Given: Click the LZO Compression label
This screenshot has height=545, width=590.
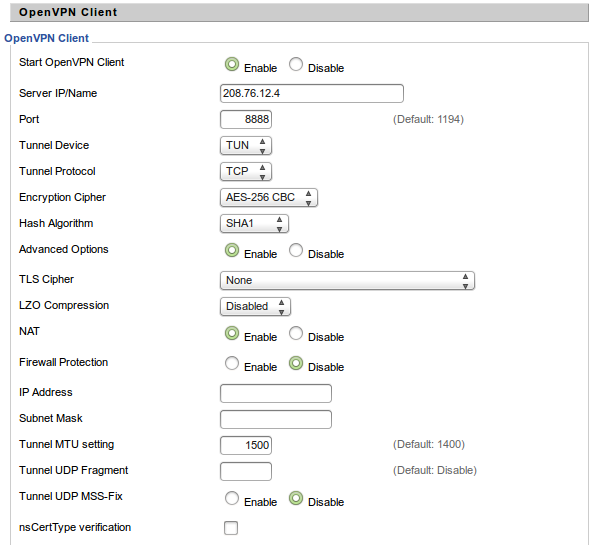Looking at the screenshot, I should click(x=64, y=305).
